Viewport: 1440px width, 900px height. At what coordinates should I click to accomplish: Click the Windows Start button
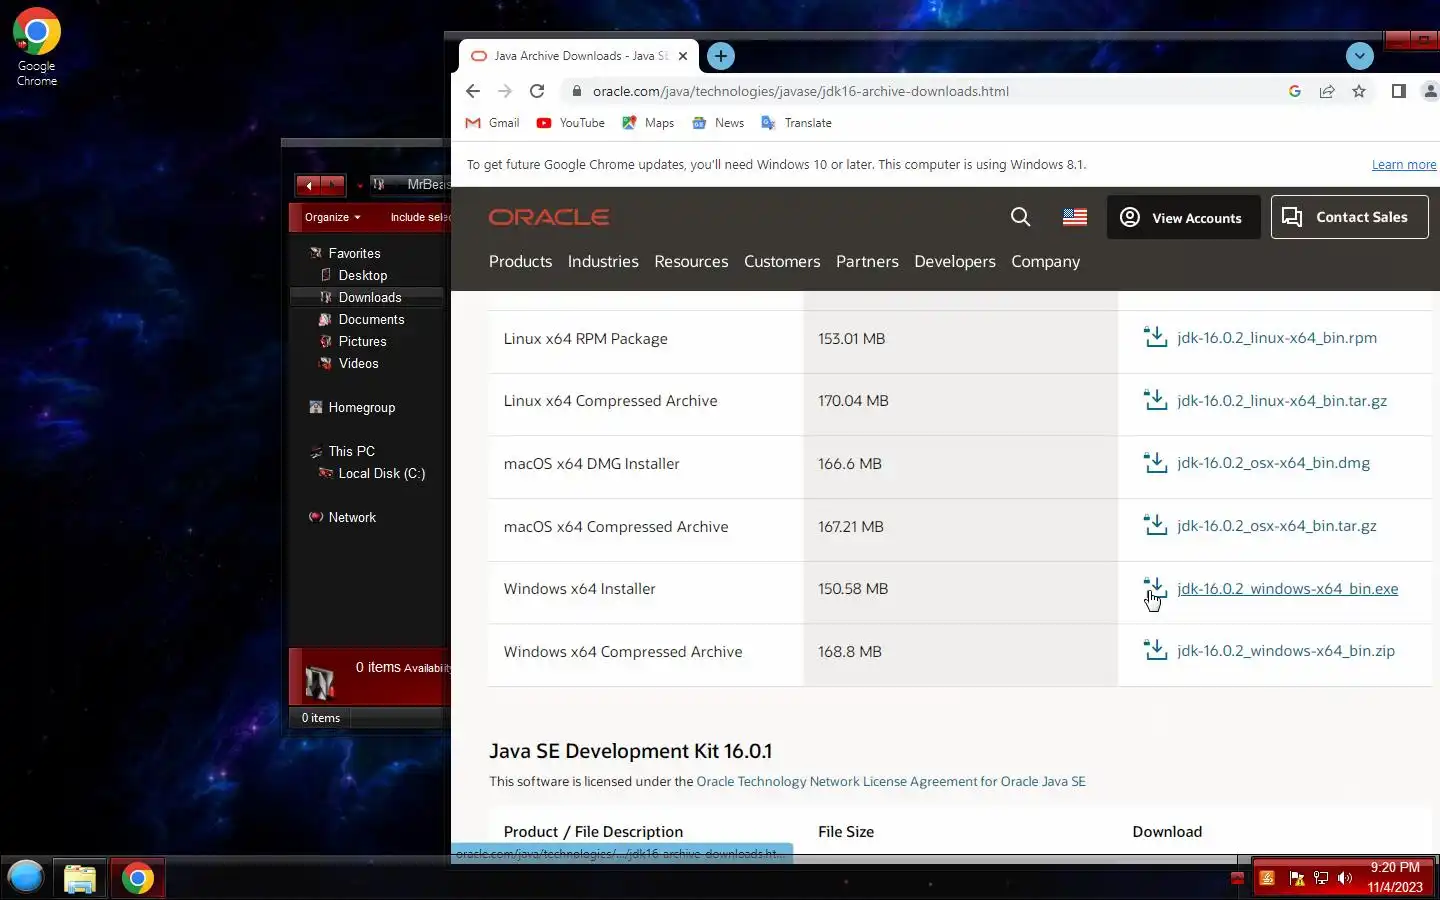click(x=26, y=878)
